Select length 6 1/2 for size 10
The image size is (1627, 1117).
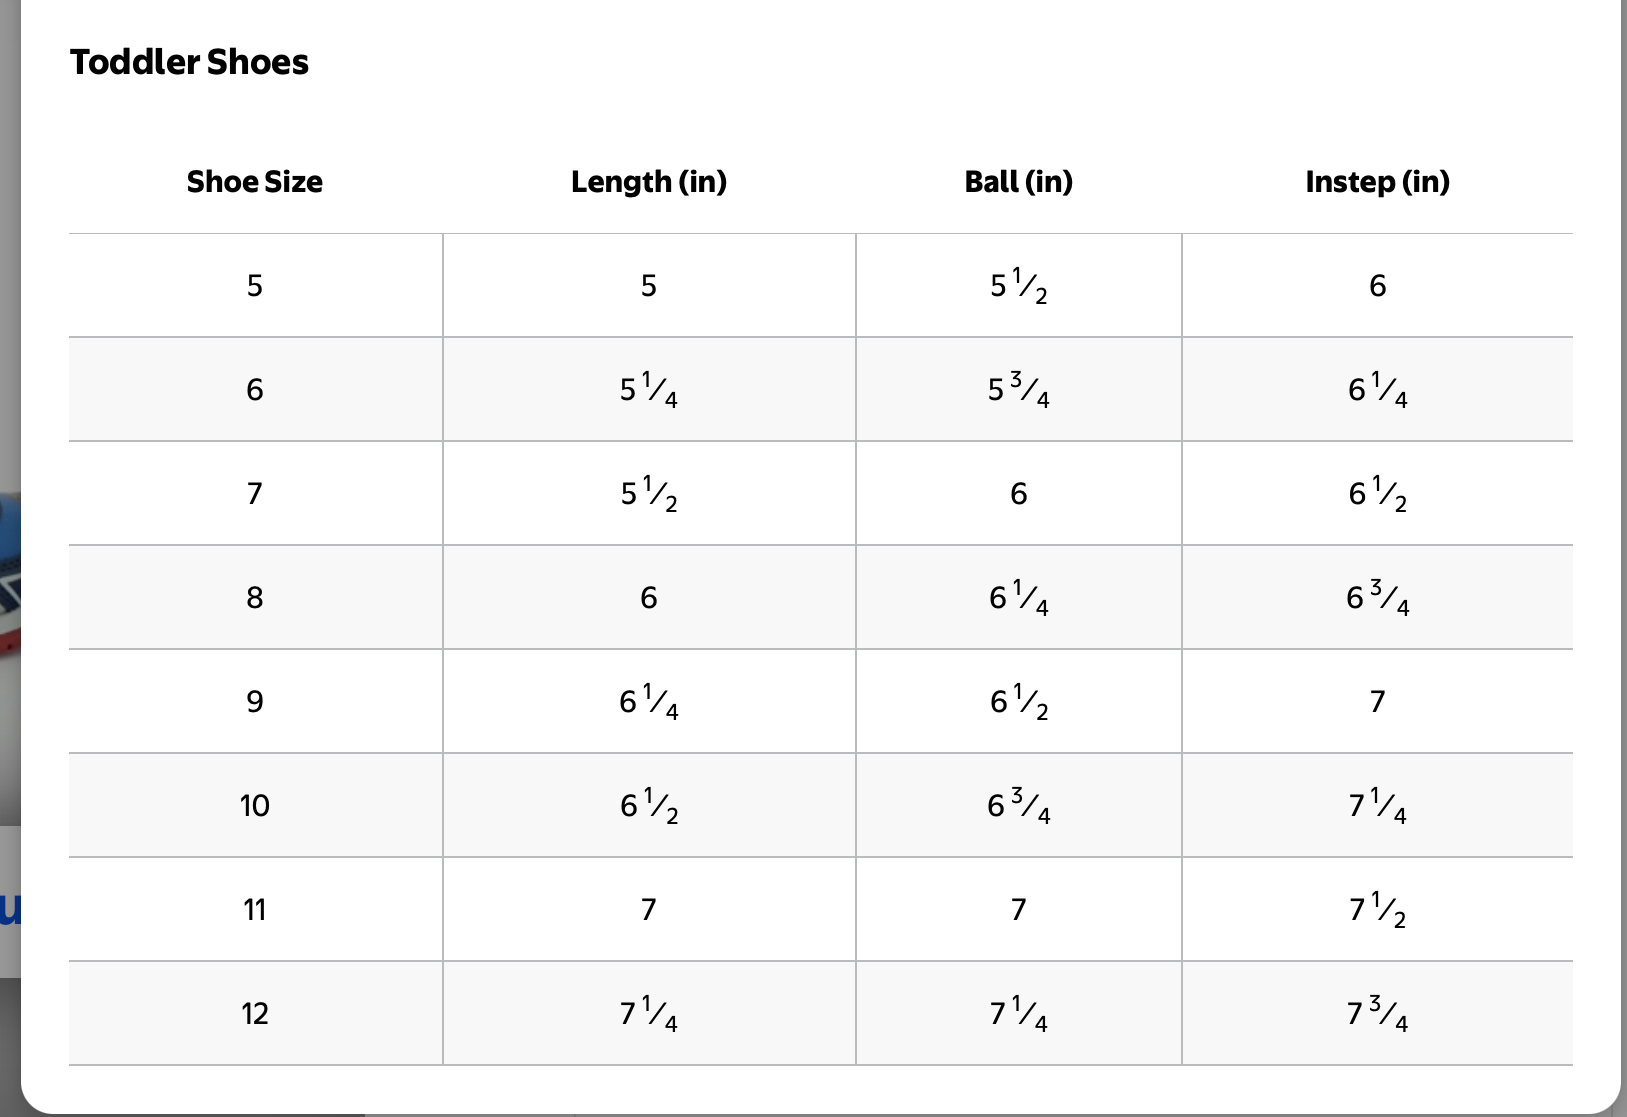649,806
